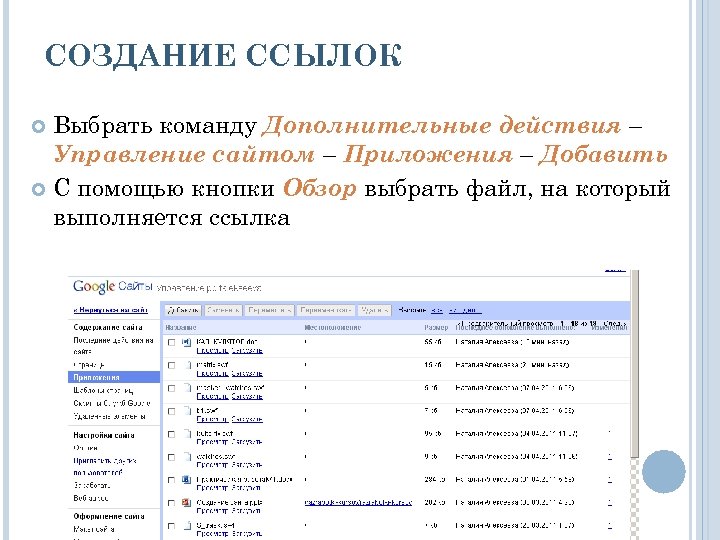The width and height of the screenshot is (720, 540).
Task: Open Последние действия на сайте in the sidebar
Action: tap(113, 345)
